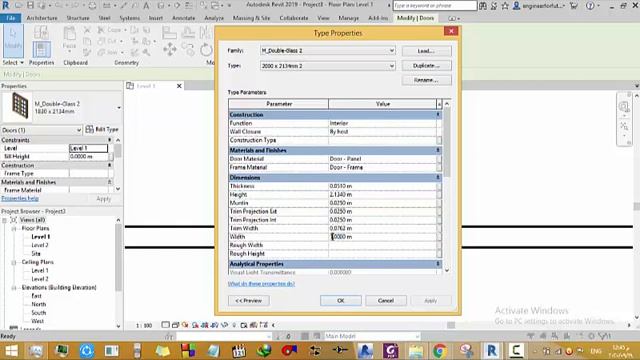The height and width of the screenshot is (360, 640).
Task: Click the Revit icon on the Windows taskbar
Action: pyautogui.click(x=491, y=351)
